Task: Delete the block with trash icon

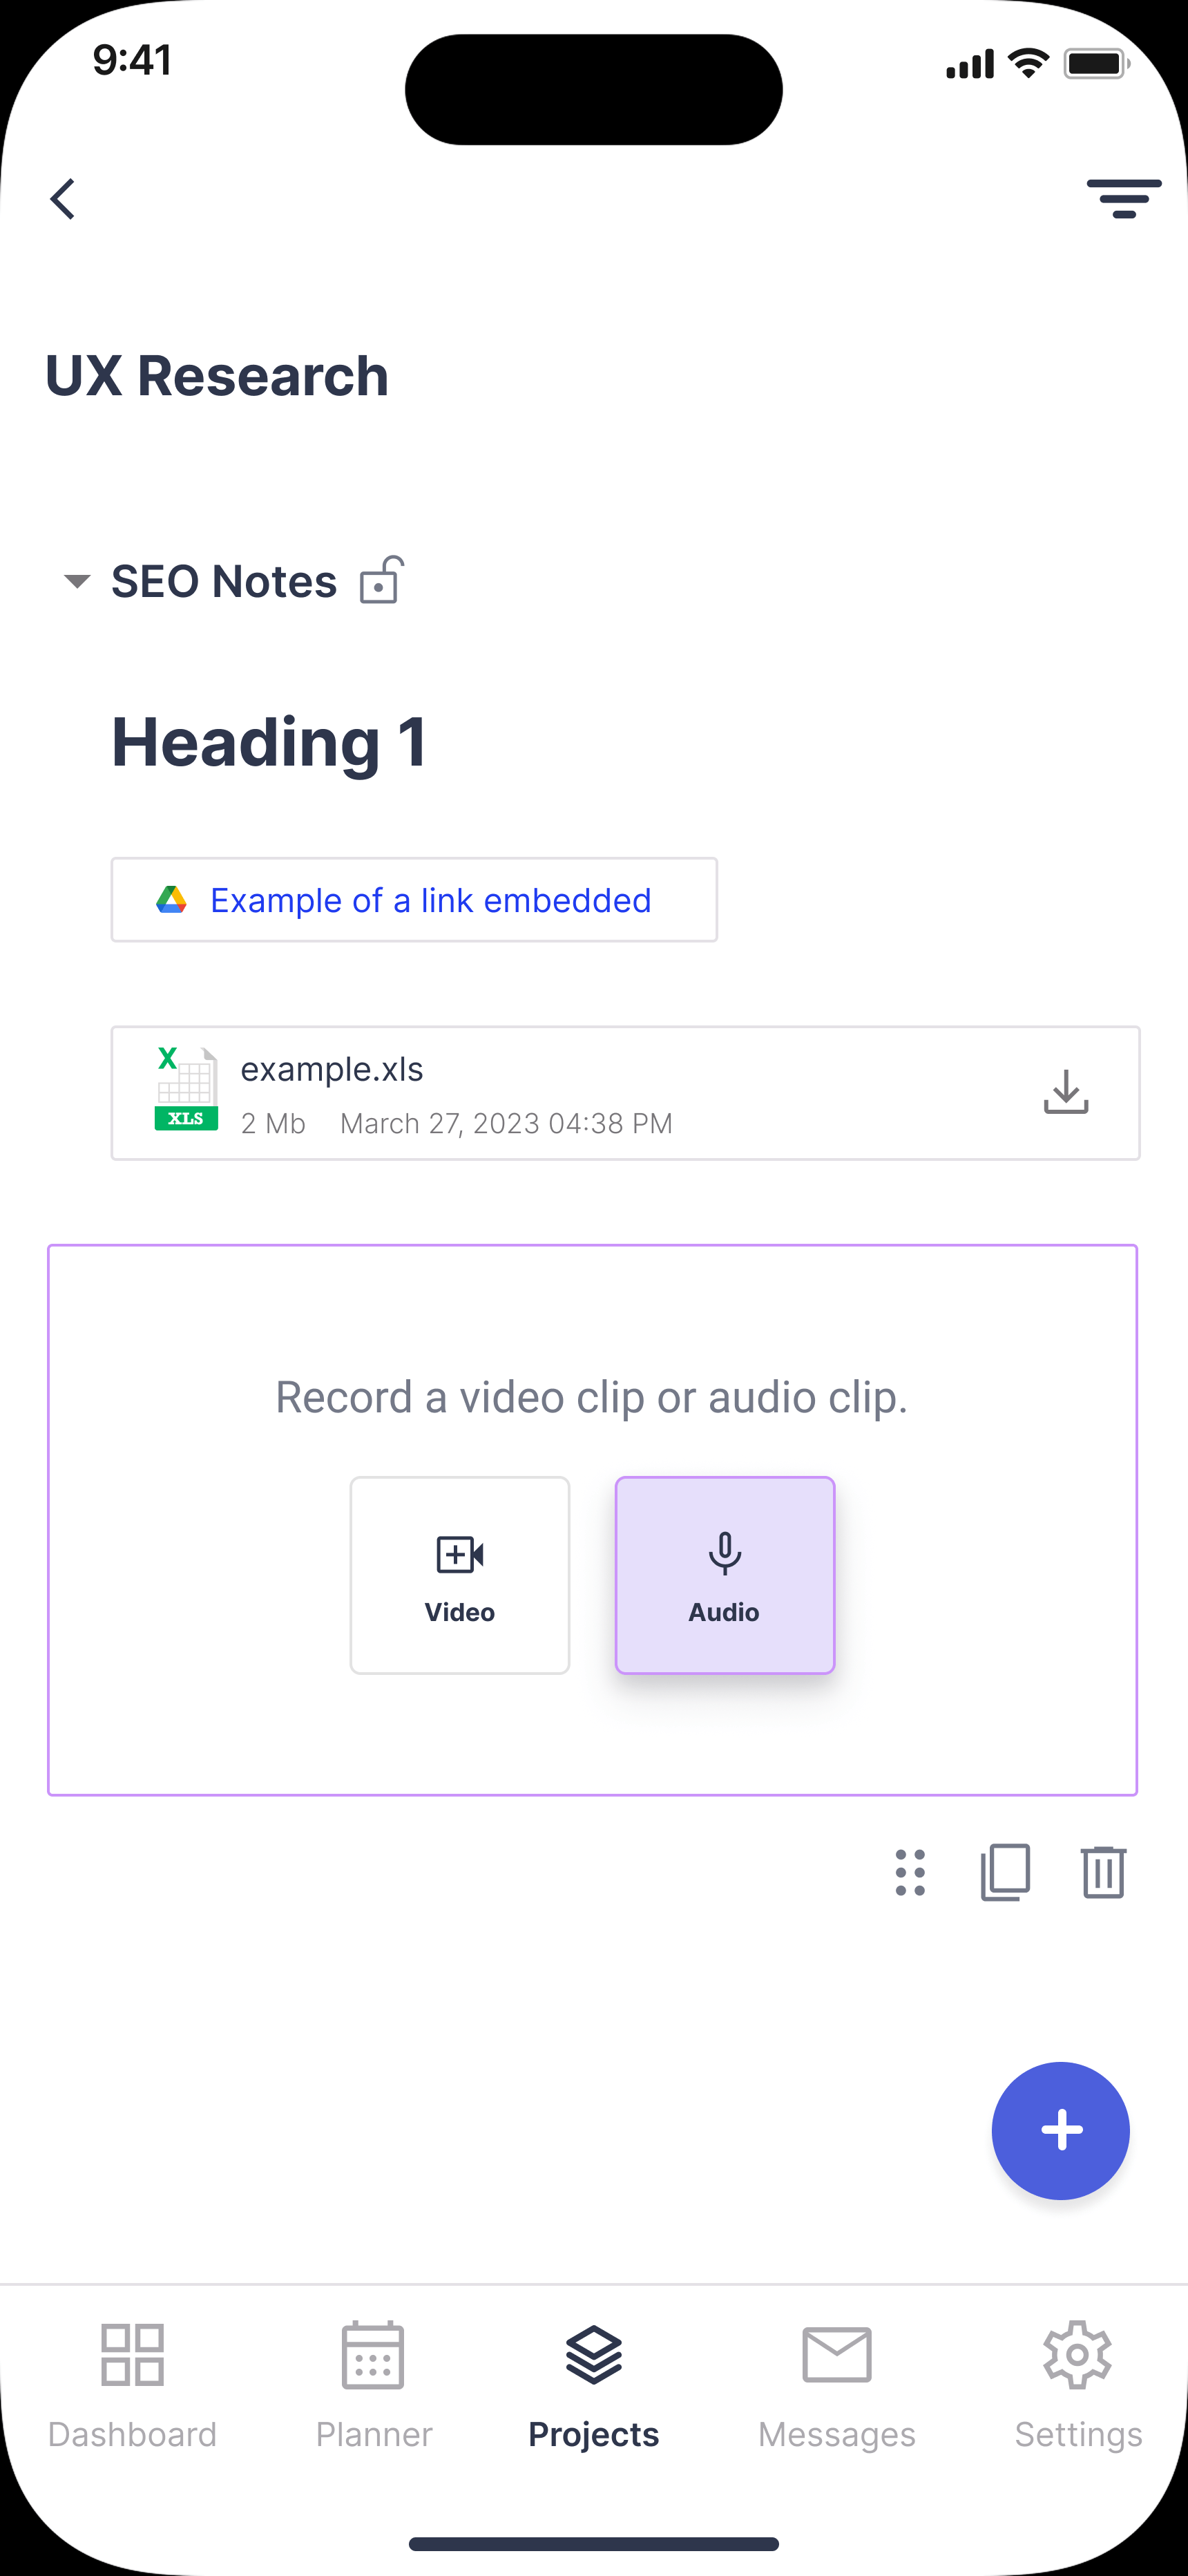Action: pyautogui.click(x=1103, y=1872)
